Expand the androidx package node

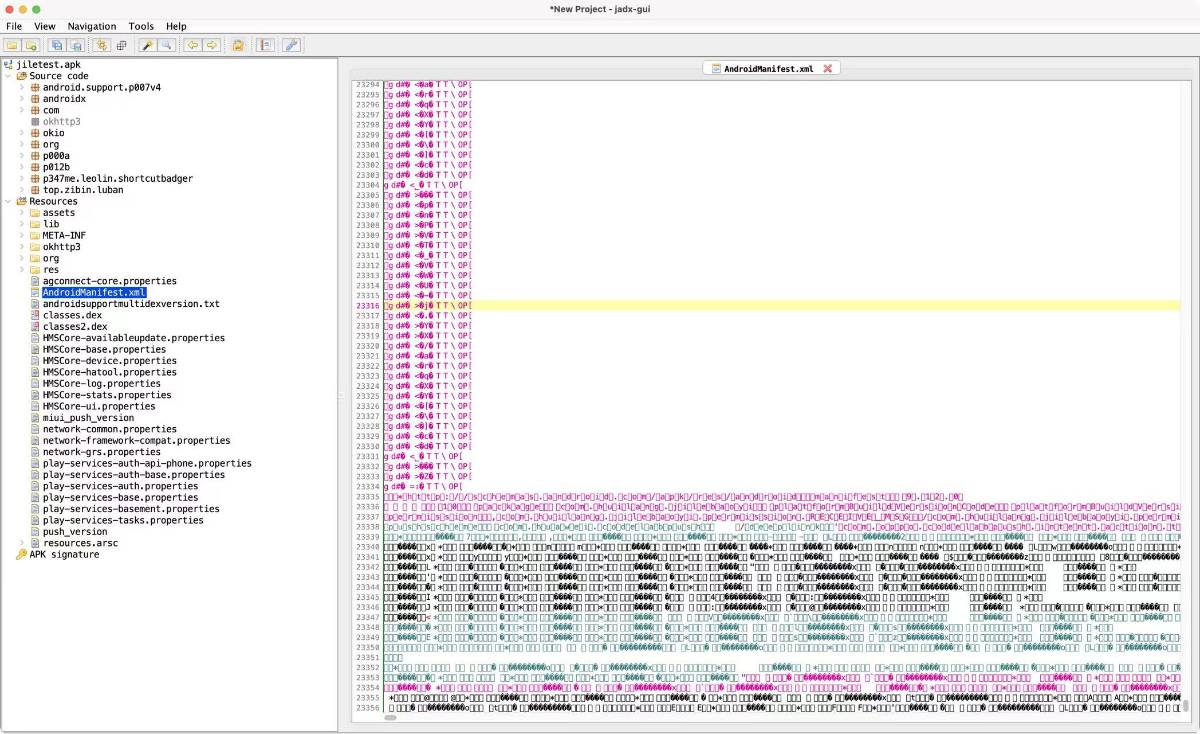pyautogui.click(x=22, y=99)
